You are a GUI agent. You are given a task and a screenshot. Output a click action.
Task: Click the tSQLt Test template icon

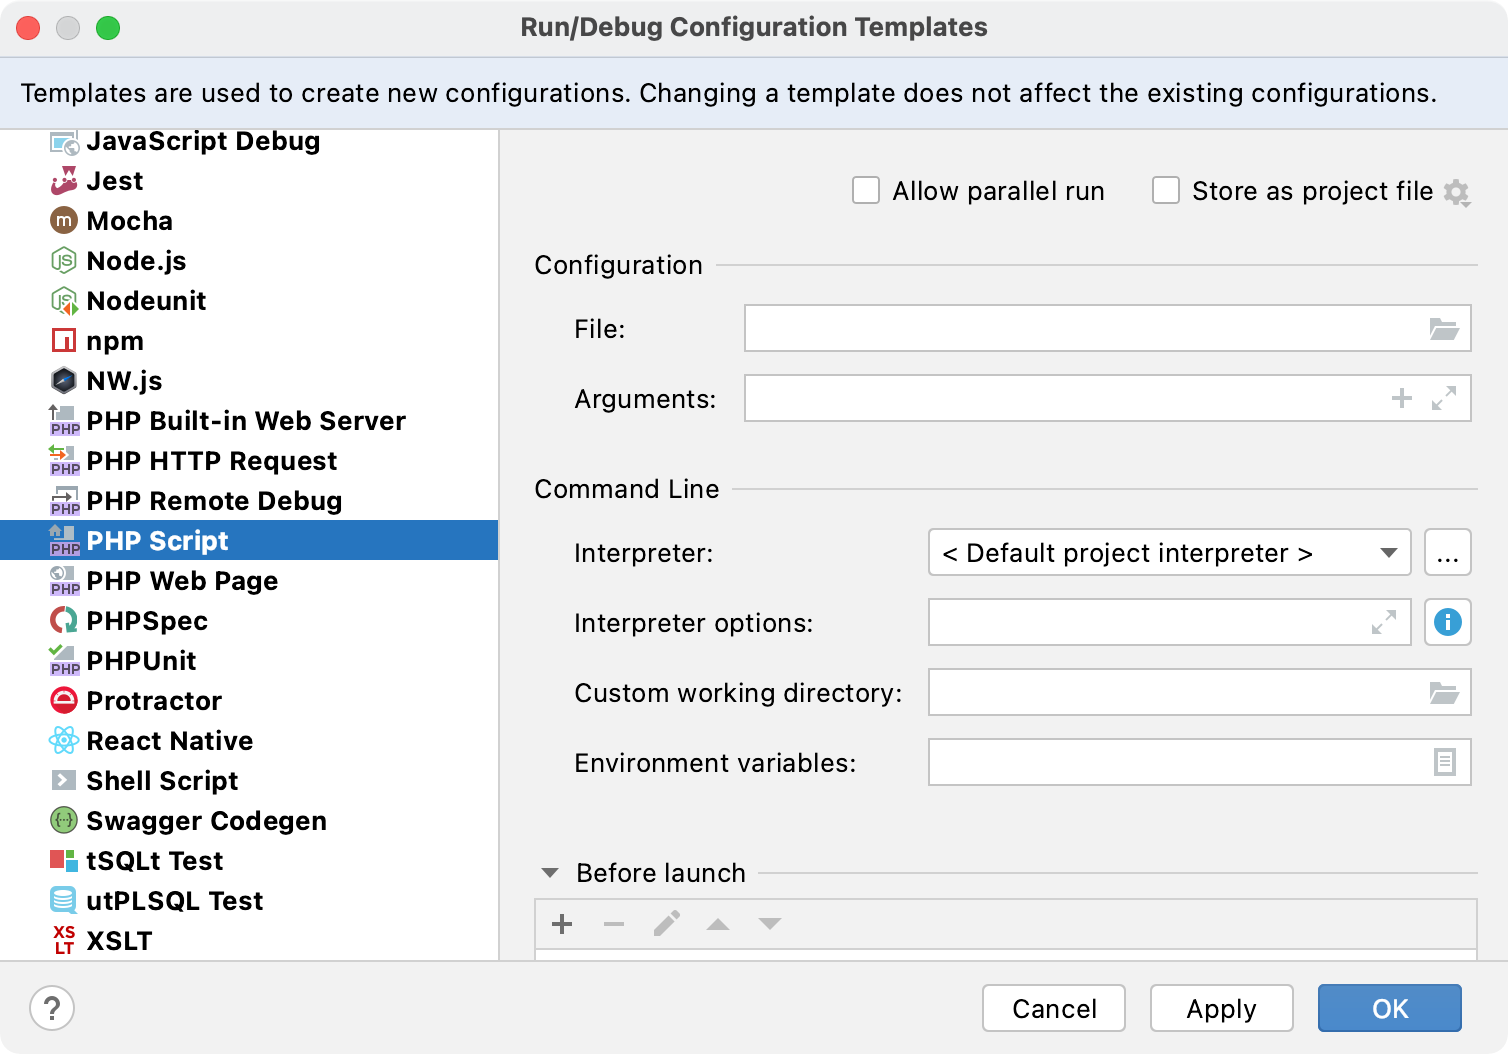coord(64,861)
